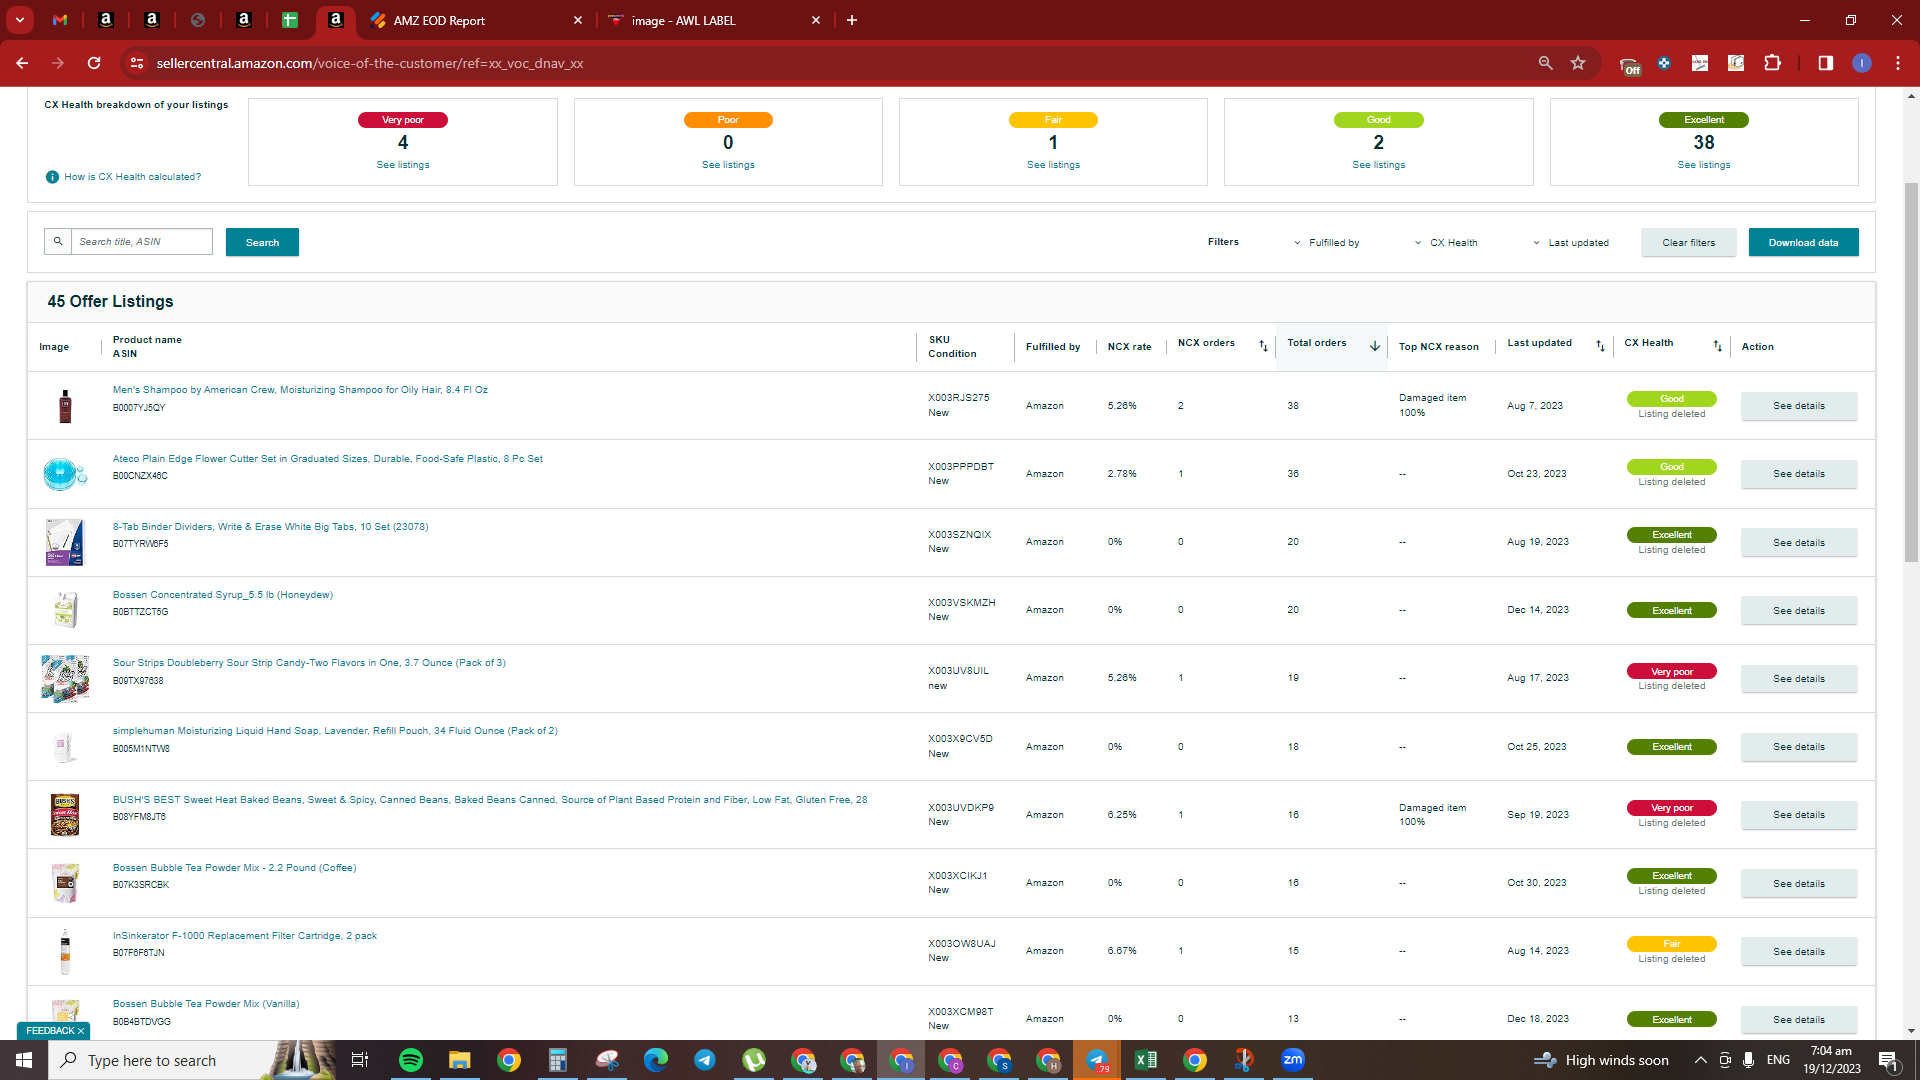See details for Men's Shampoo by American Crew
This screenshot has height=1080, width=1920.
click(1799, 406)
